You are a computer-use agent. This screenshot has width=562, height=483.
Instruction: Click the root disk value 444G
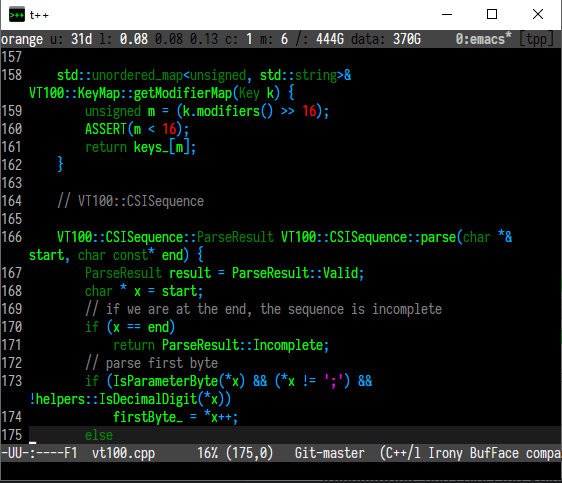point(330,39)
